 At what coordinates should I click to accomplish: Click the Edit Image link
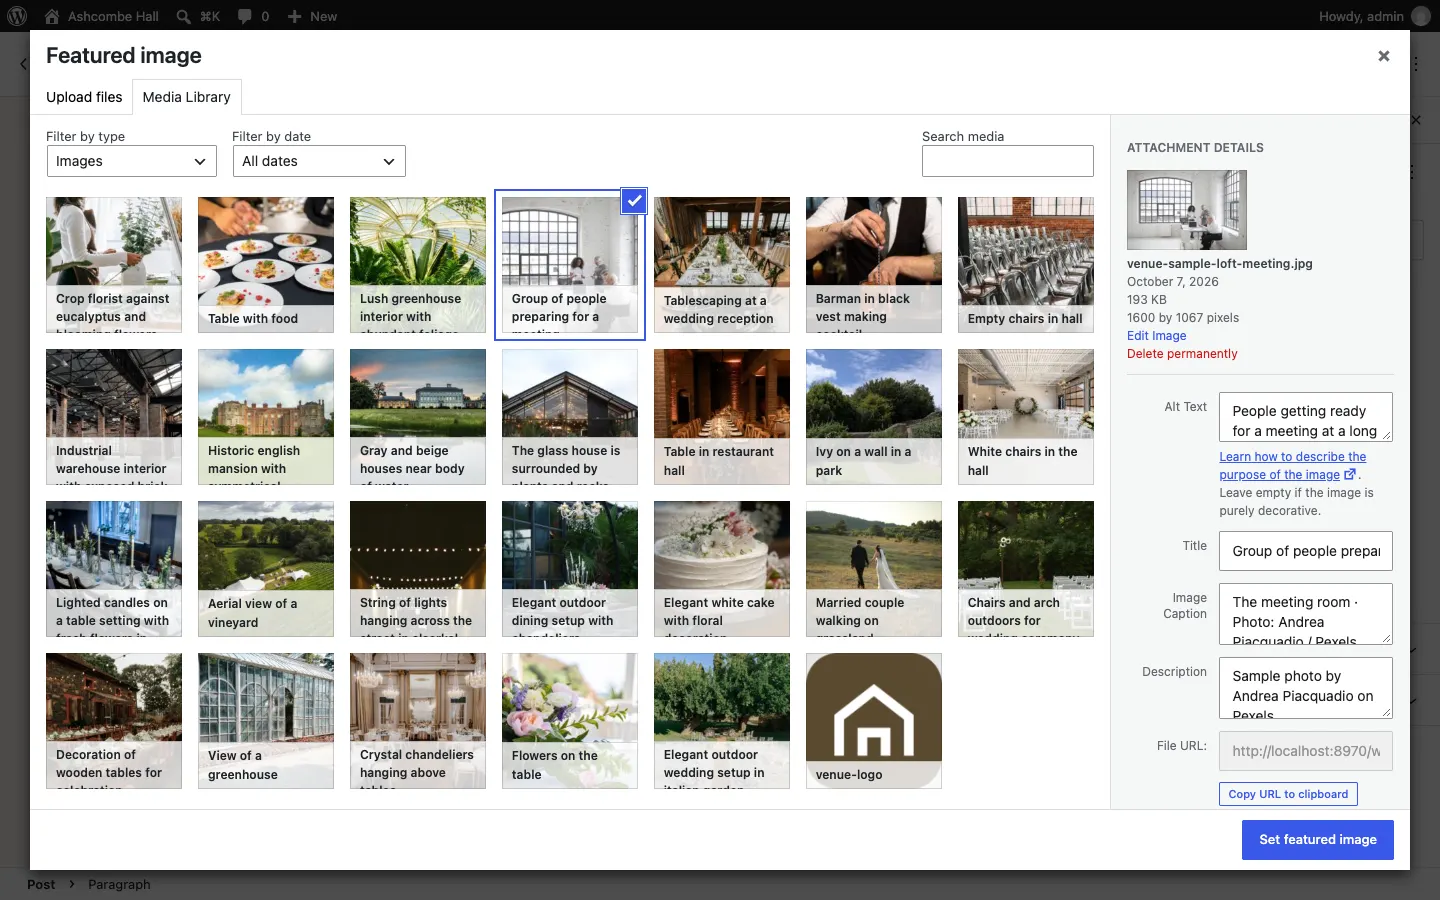(x=1157, y=336)
